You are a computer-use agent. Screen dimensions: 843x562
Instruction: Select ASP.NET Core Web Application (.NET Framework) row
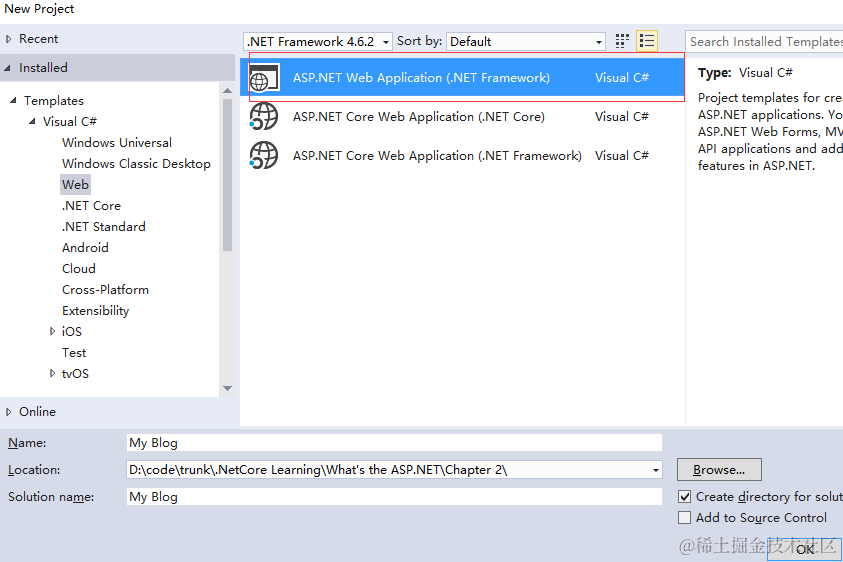pos(462,155)
